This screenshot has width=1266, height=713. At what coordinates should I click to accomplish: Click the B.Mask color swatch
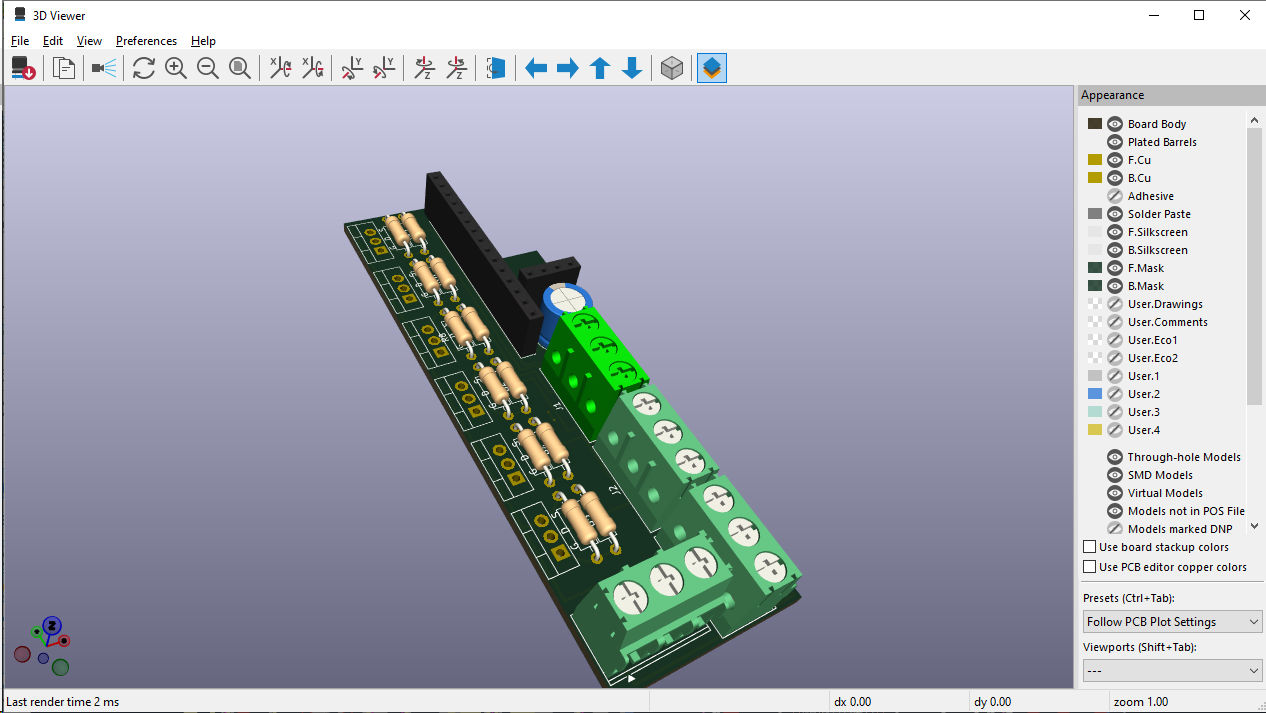pyautogui.click(x=1094, y=286)
